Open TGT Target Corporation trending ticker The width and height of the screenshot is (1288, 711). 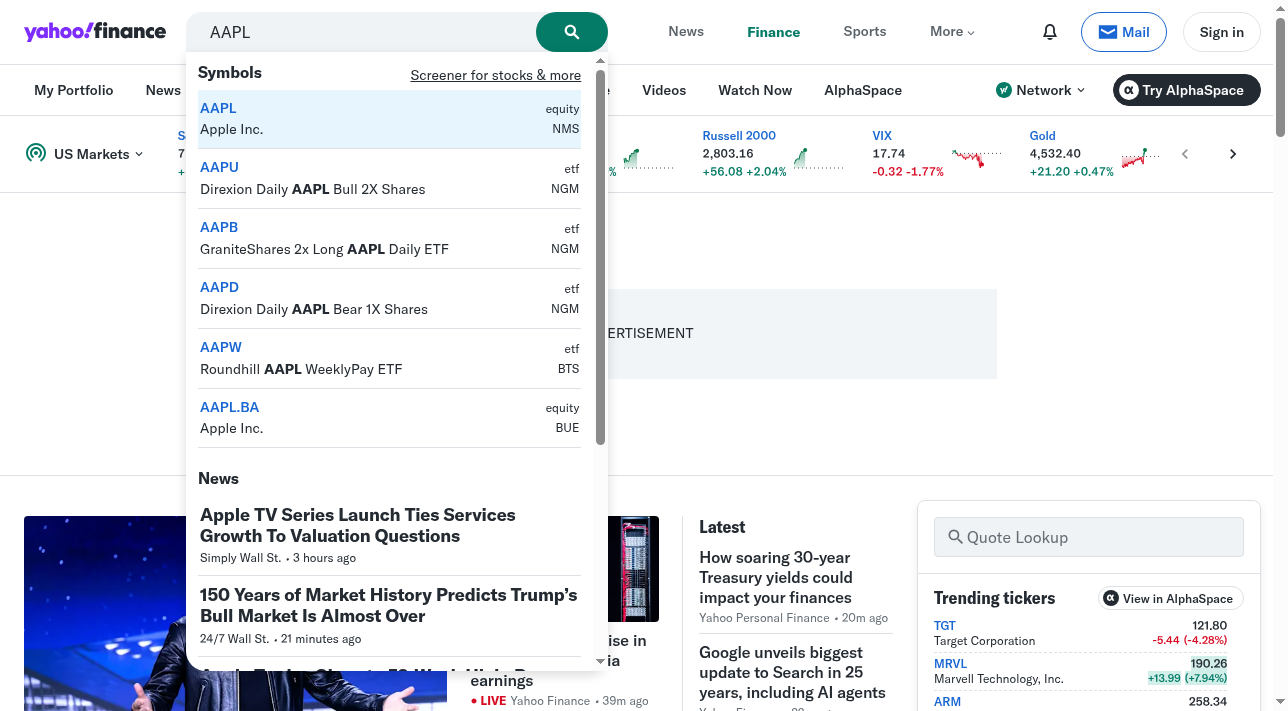(x=1080, y=633)
